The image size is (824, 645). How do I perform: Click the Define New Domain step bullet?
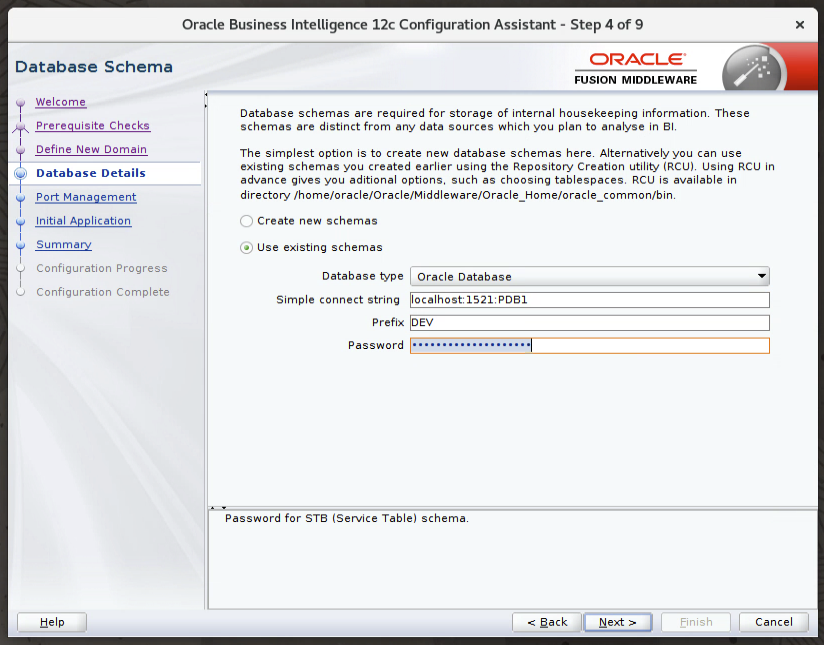click(20, 150)
